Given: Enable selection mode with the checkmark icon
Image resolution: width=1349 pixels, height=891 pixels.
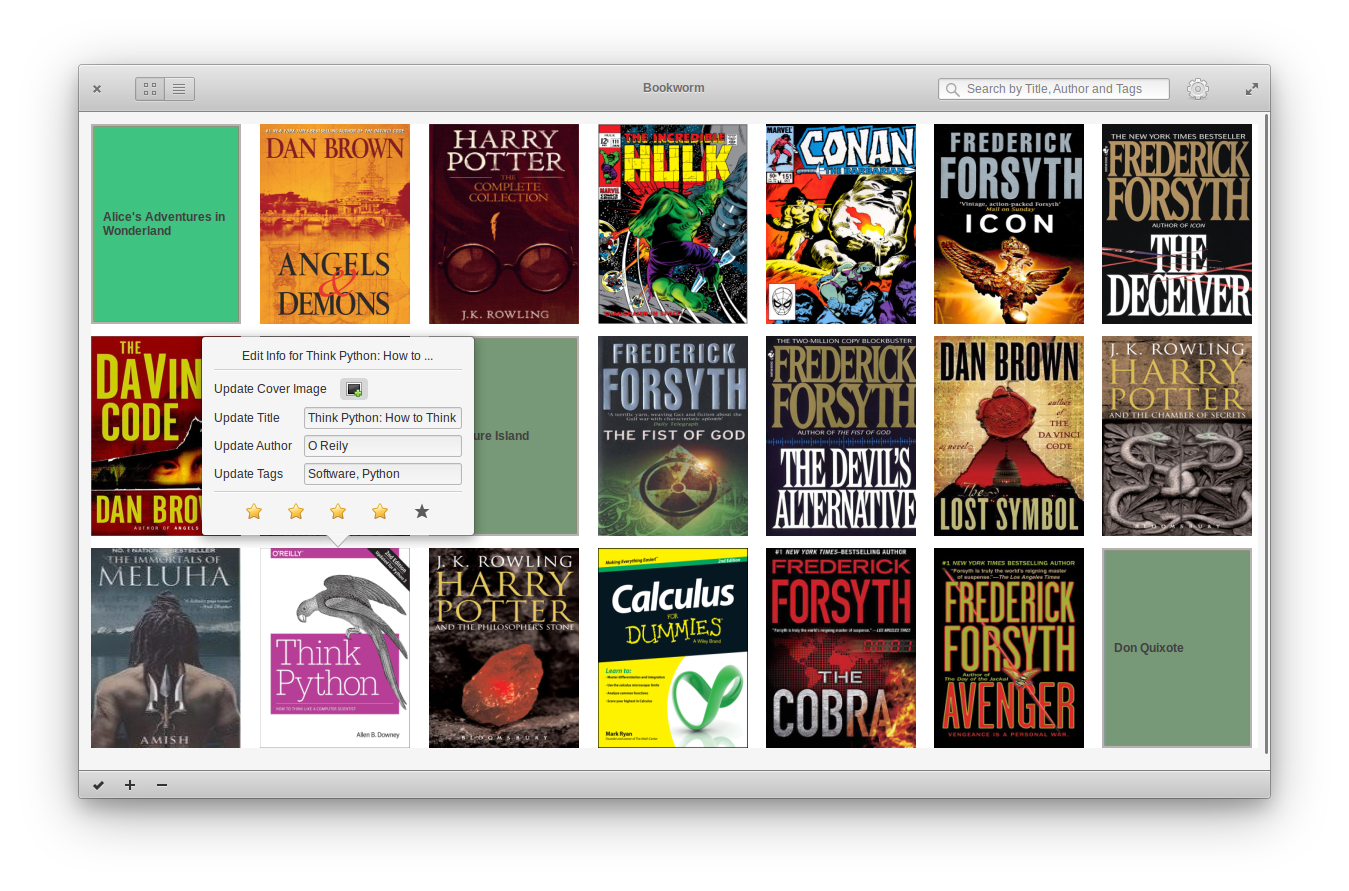Looking at the screenshot, I should tap(98, 785).
